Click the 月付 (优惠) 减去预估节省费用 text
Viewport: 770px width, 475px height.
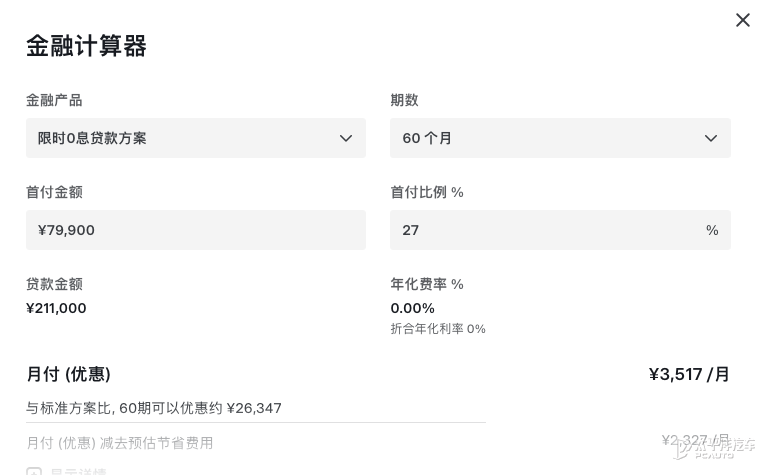119,442
